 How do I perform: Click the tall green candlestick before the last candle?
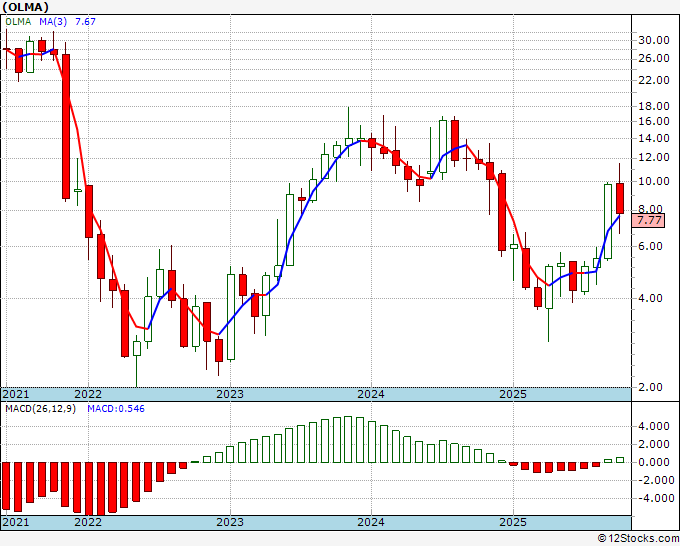tap(608, 222)
